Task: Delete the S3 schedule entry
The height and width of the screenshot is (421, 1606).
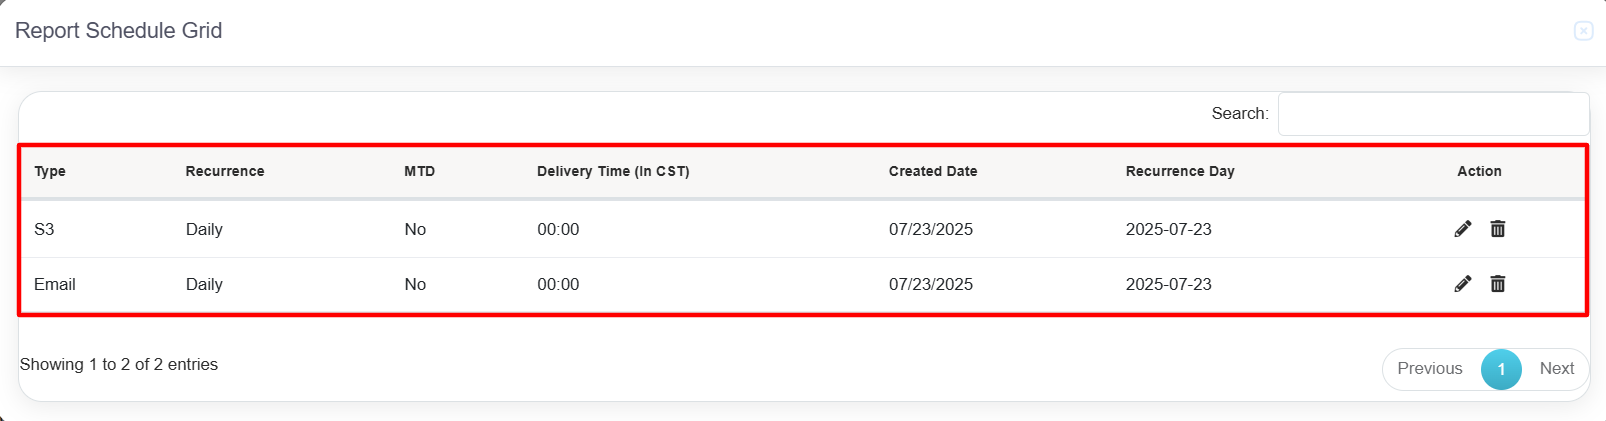Action: click(x=1498, y=229)
